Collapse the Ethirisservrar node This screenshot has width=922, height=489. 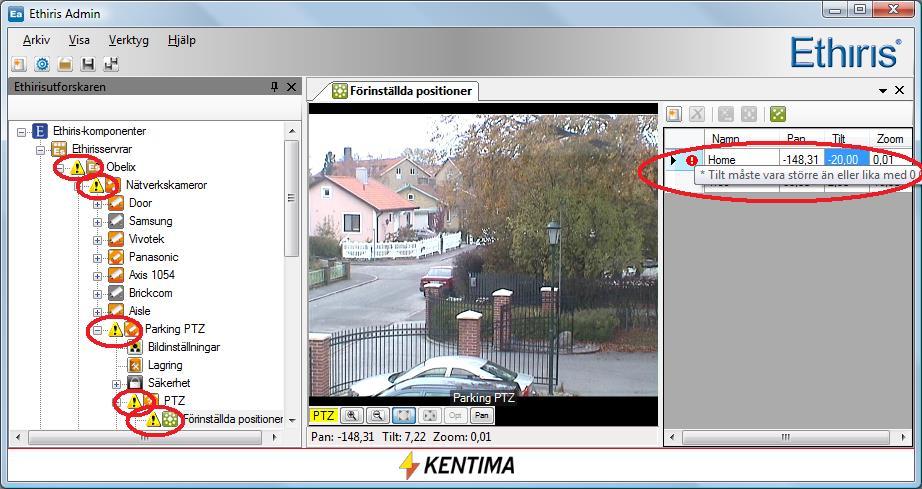41,149
